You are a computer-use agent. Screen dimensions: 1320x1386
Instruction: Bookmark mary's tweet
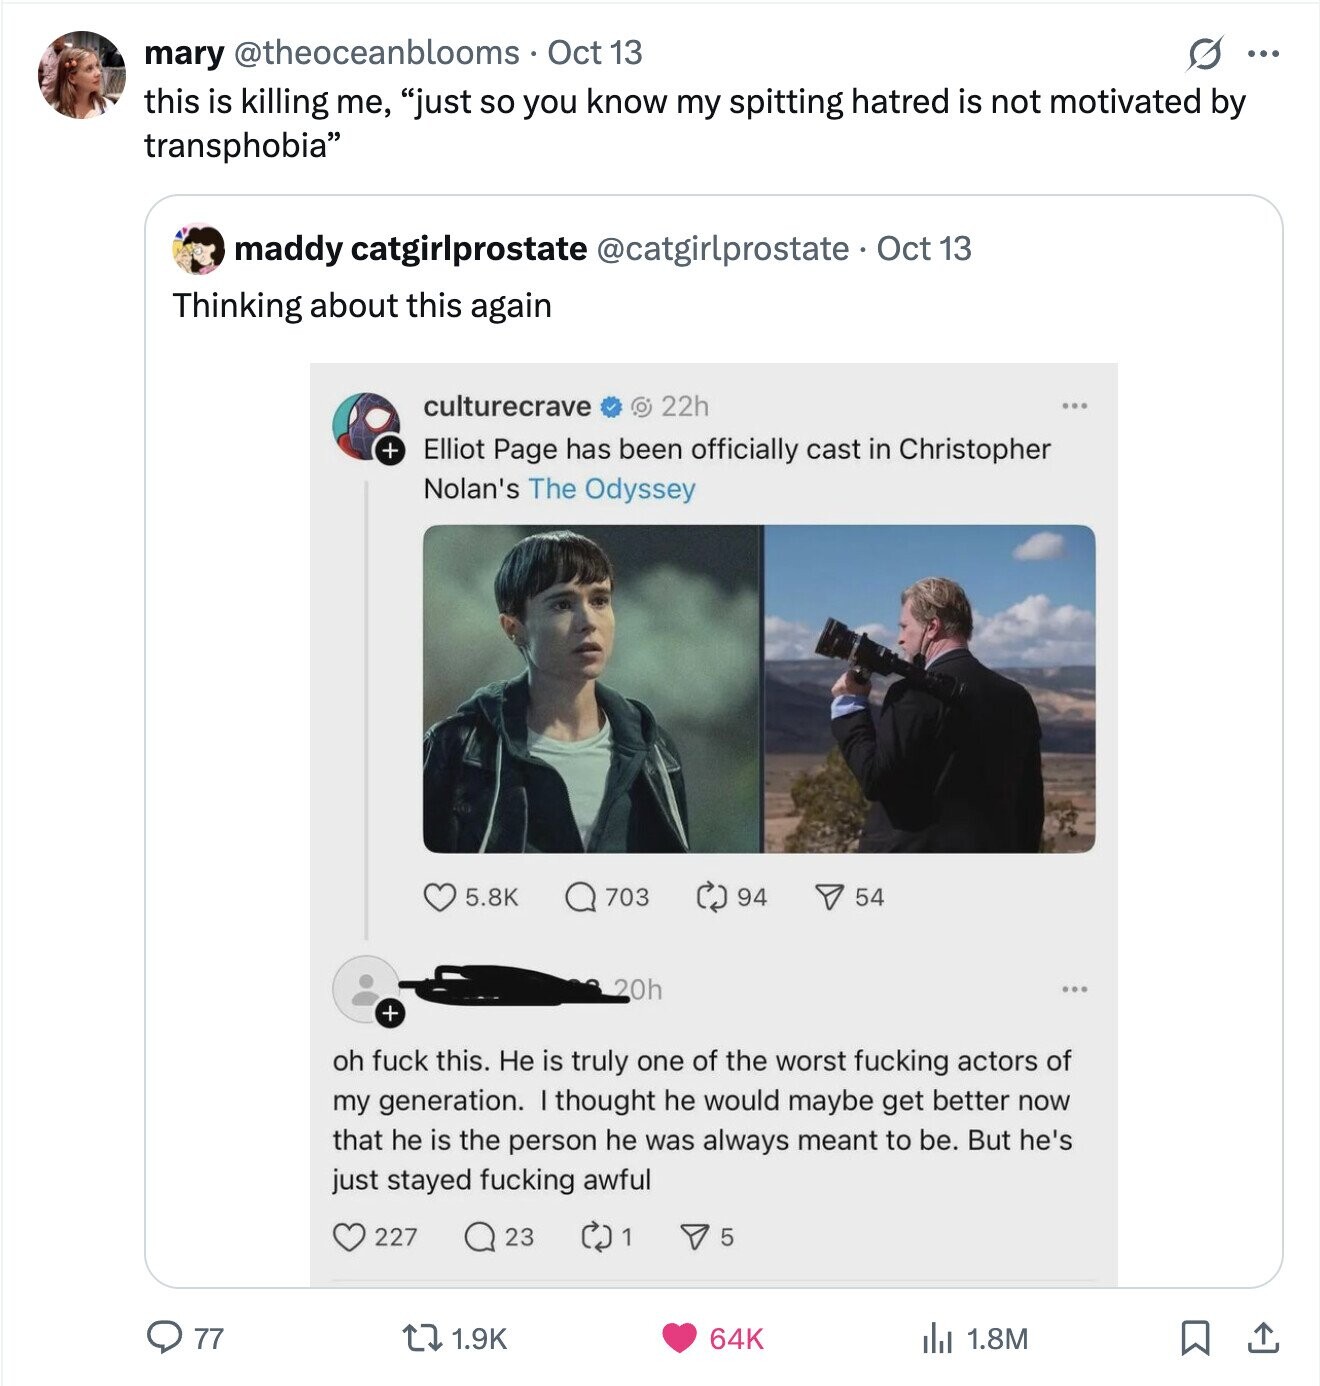point(1195,1337)
